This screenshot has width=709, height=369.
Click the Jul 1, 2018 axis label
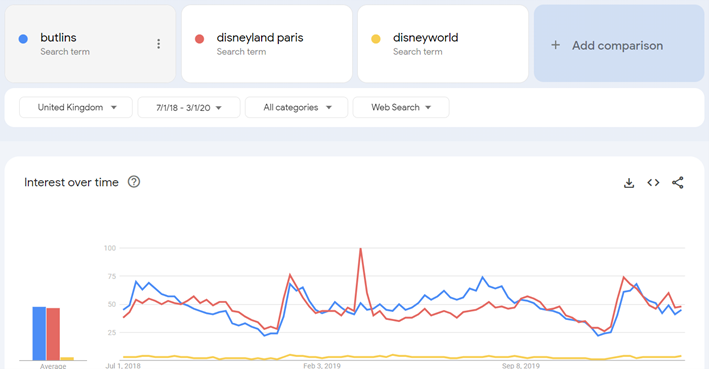[123, 365]
